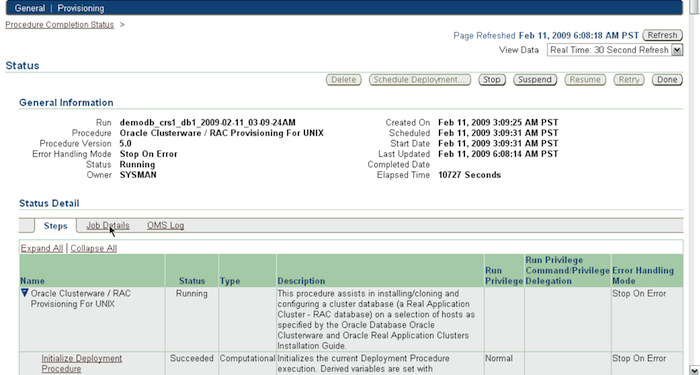700x375 pixels.
Task: Click Oracle Clusterware / RAC Provisioning row name
Action: 81,299
